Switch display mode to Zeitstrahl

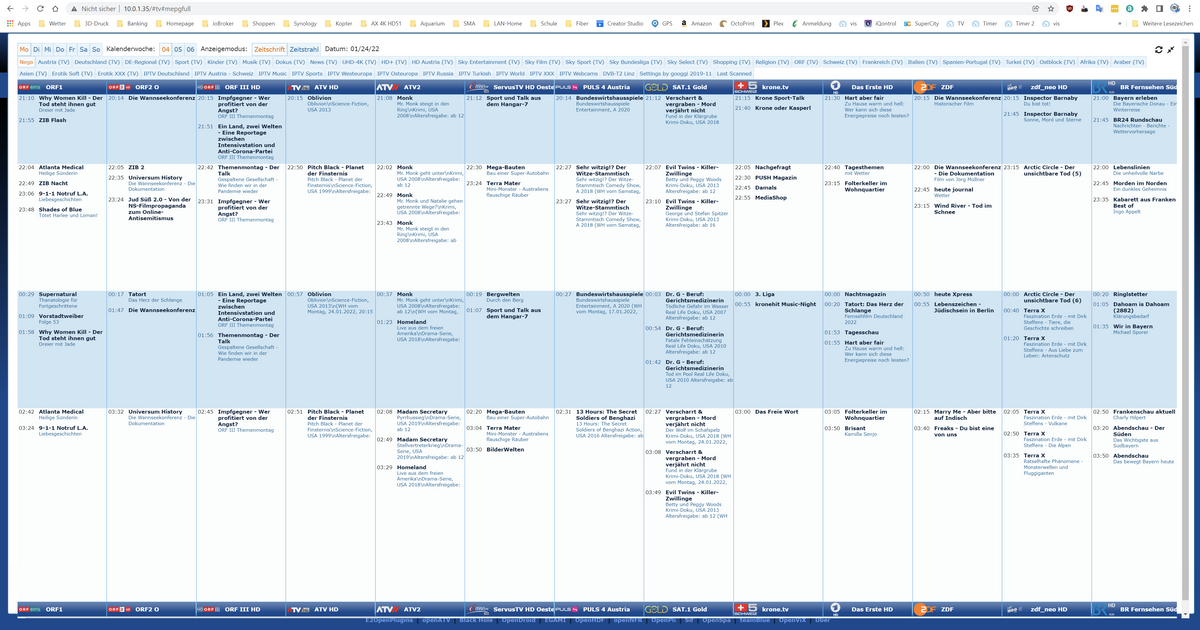304,49
